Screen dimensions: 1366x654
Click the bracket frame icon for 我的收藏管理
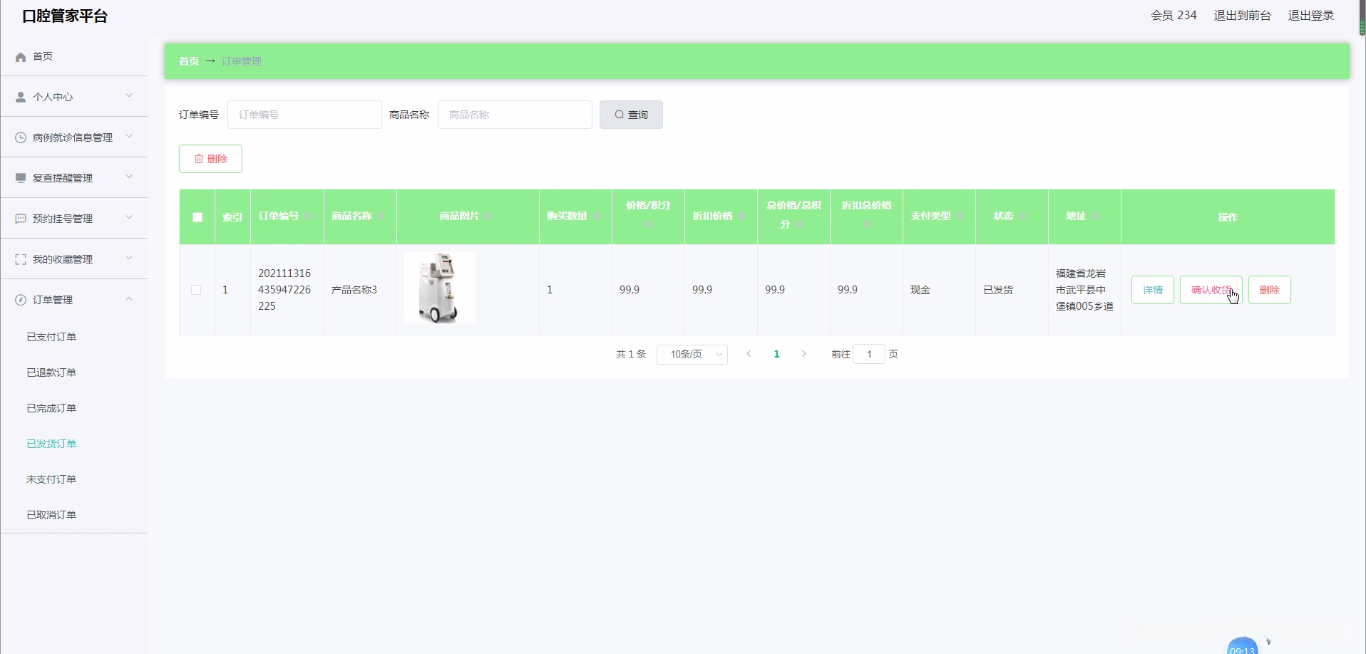[21, 259]
